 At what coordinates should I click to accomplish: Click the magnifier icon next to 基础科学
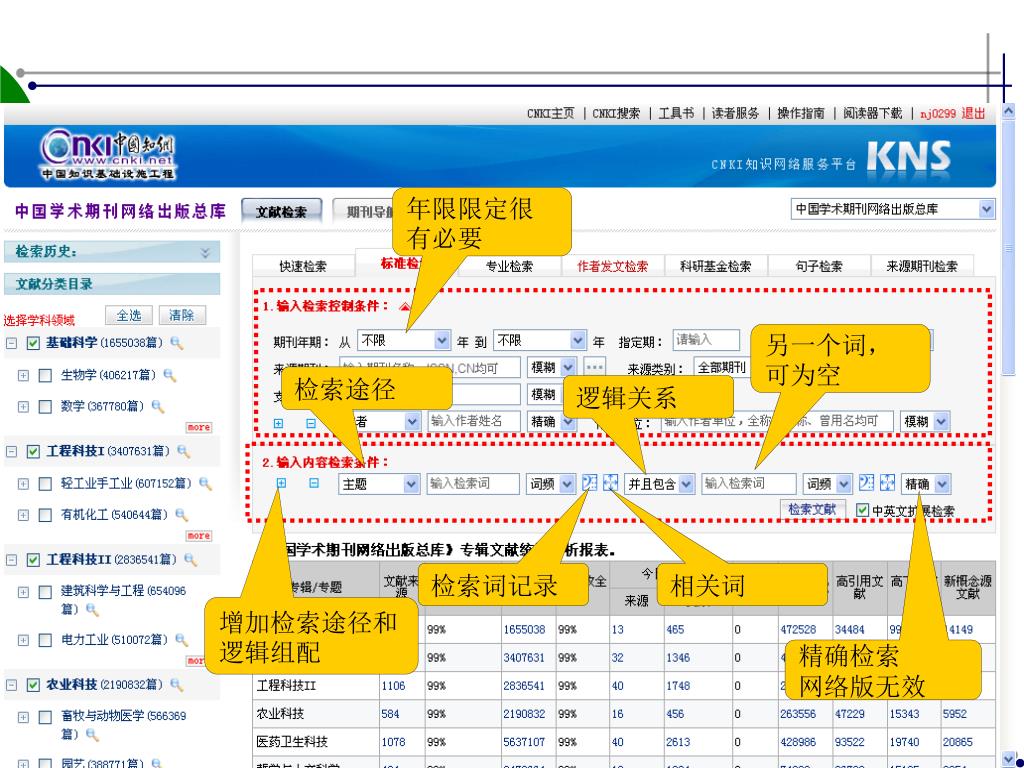click(x=176, y=343)
